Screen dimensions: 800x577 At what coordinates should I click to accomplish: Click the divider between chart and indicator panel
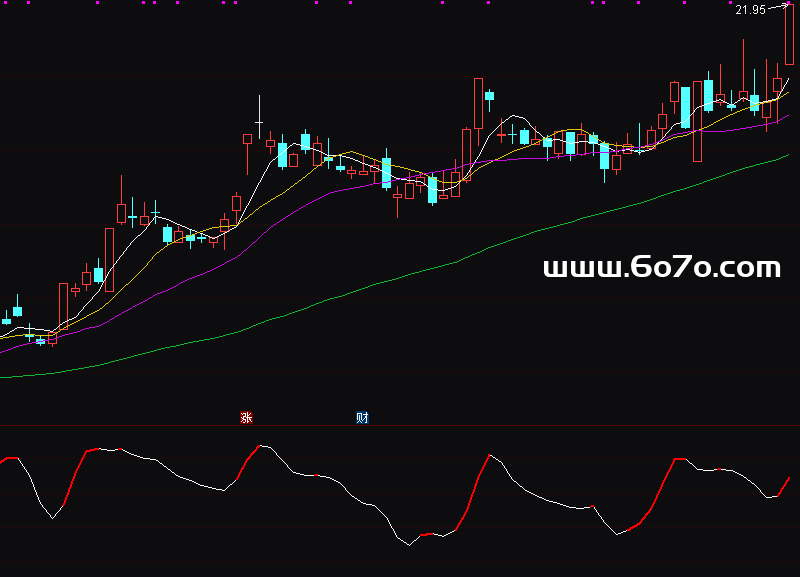point(400,426)
